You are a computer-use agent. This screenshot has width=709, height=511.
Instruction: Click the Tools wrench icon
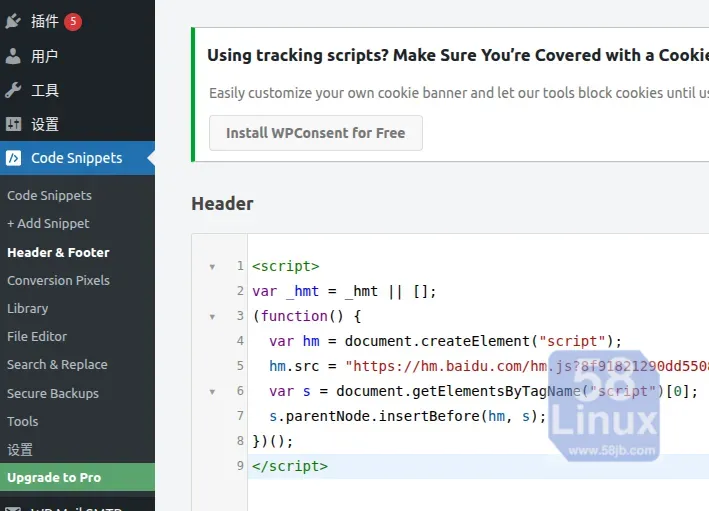tap(13, 90)
